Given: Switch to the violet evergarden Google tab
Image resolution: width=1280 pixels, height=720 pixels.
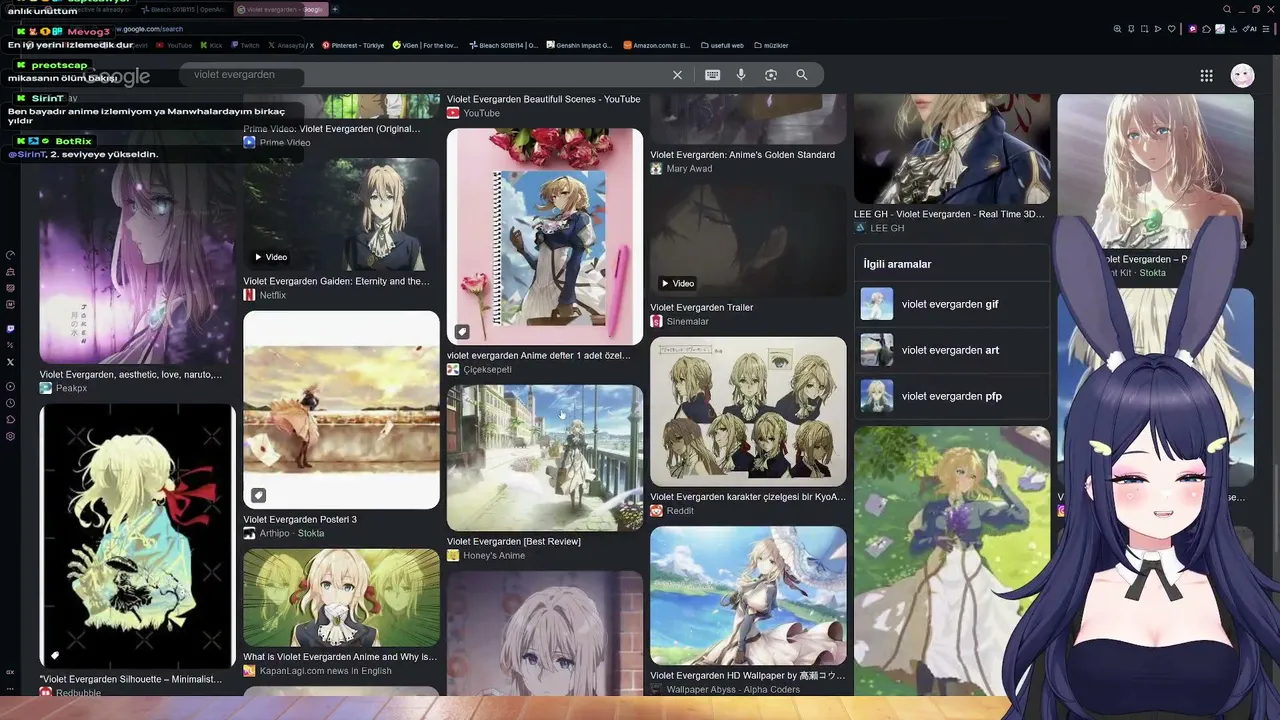Looking at the screenshot, I should point(281,9).
